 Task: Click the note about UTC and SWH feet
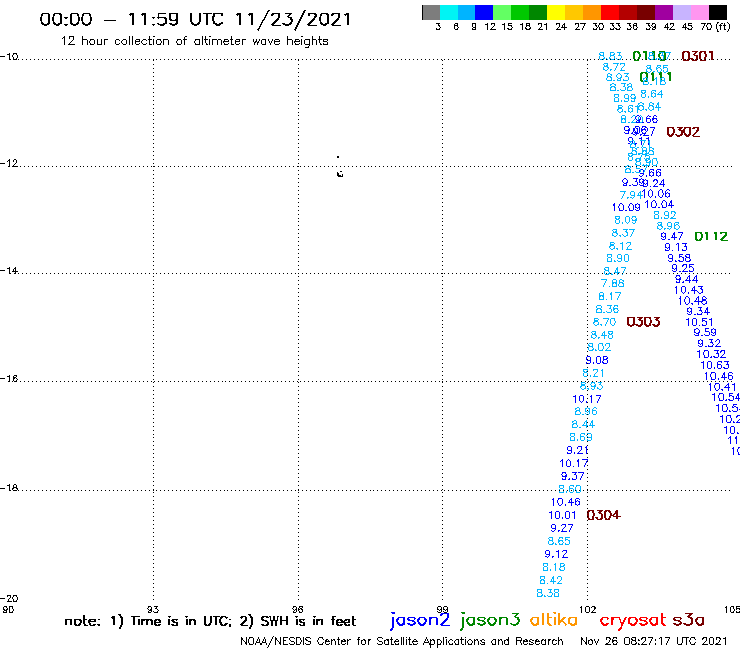pos(210,621)
